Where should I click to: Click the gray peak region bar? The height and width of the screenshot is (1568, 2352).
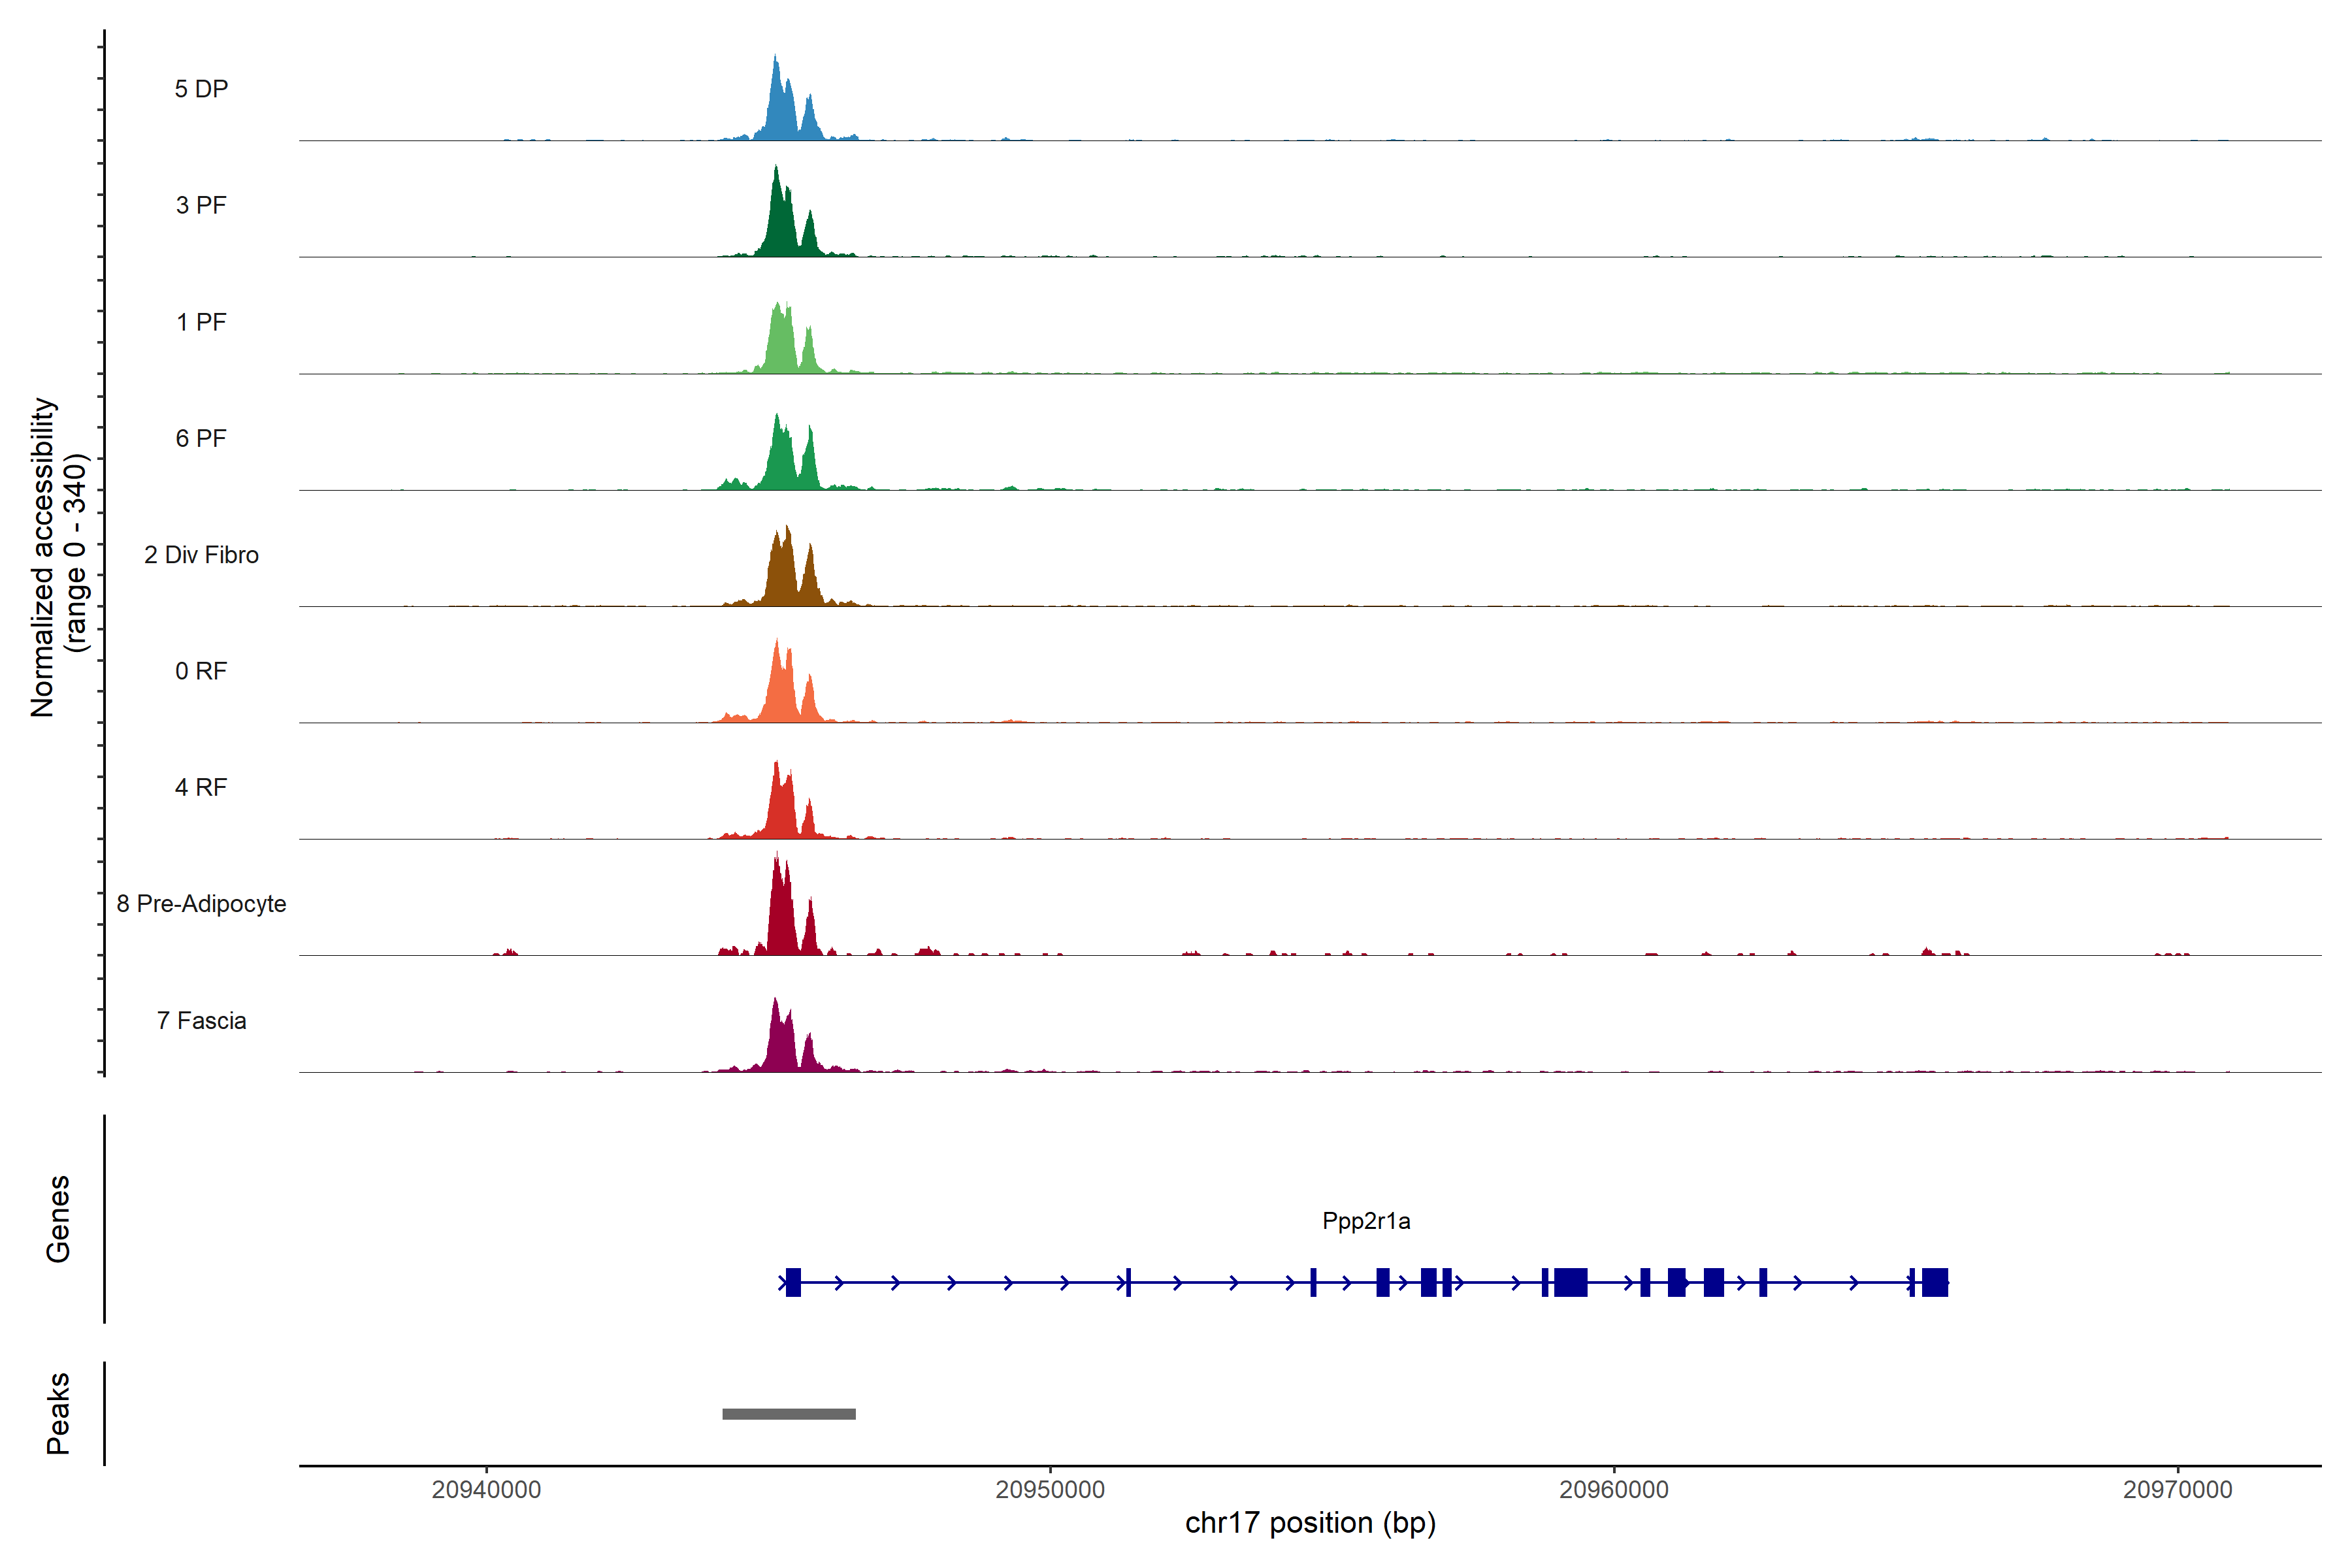[x=789, y=1414]
